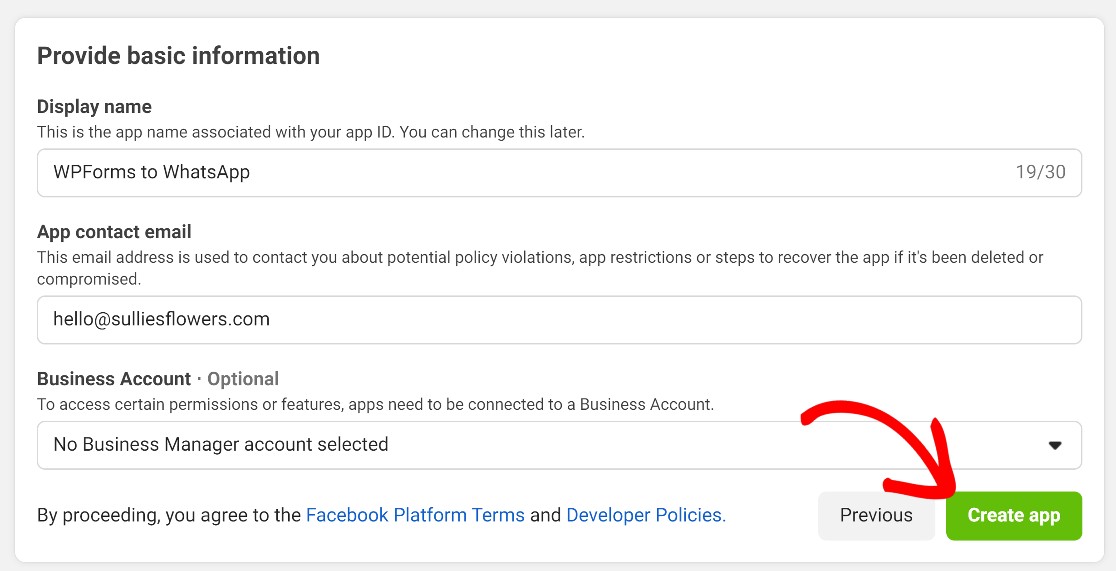Click the Optional text beside Business Account
This screenshot has height=571, width=1116.
(x=243, y=379)
